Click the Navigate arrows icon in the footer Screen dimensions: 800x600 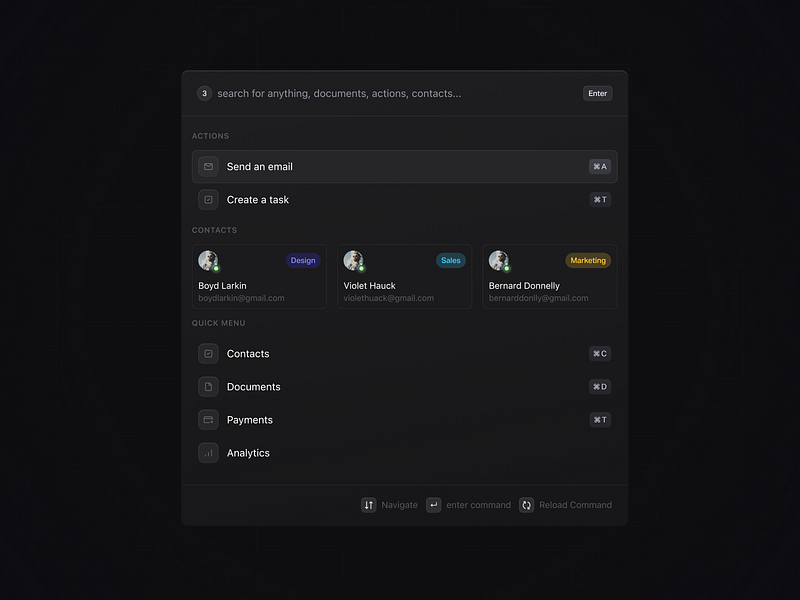coord(368,505)
